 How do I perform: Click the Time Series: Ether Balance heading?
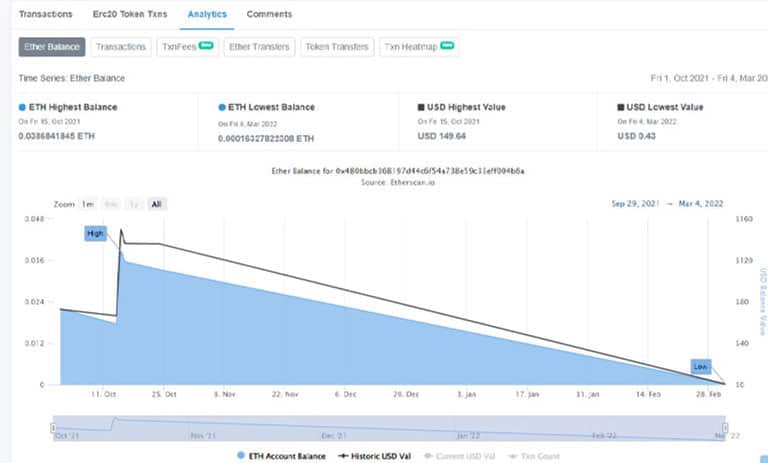click(72, 78)
